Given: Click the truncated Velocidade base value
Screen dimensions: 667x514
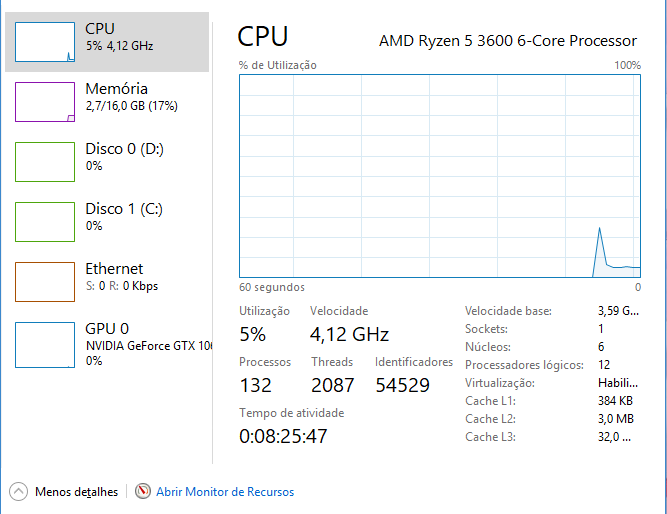Looking at the screenshot, I should (618, 311).
